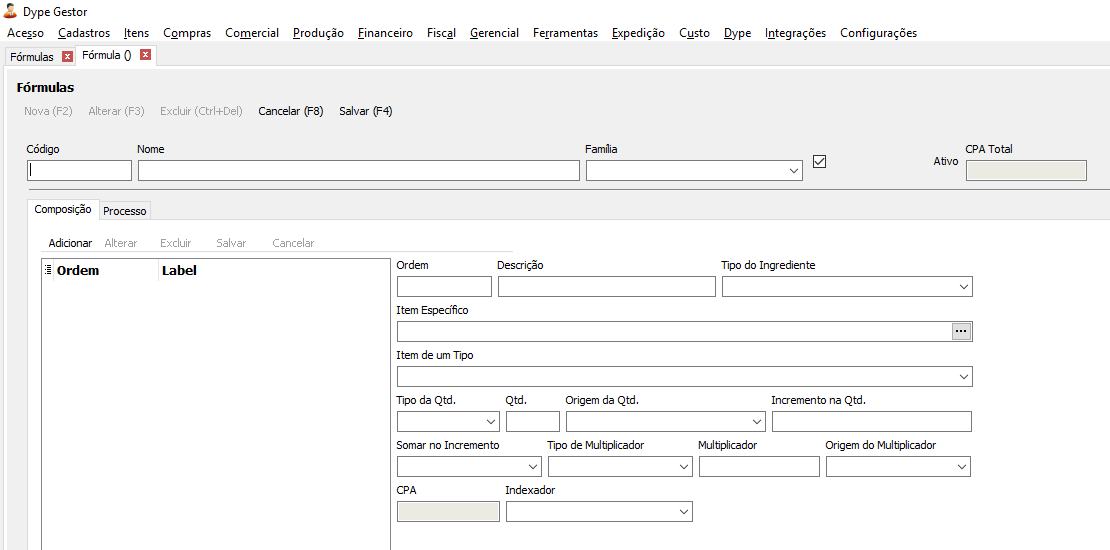1110x550 pixels.
Task: Focus the Ordem input field
Action: (444, 287)
